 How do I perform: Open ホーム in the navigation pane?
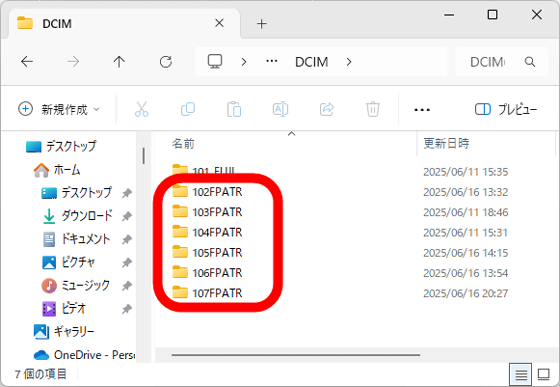coord(56,170)
